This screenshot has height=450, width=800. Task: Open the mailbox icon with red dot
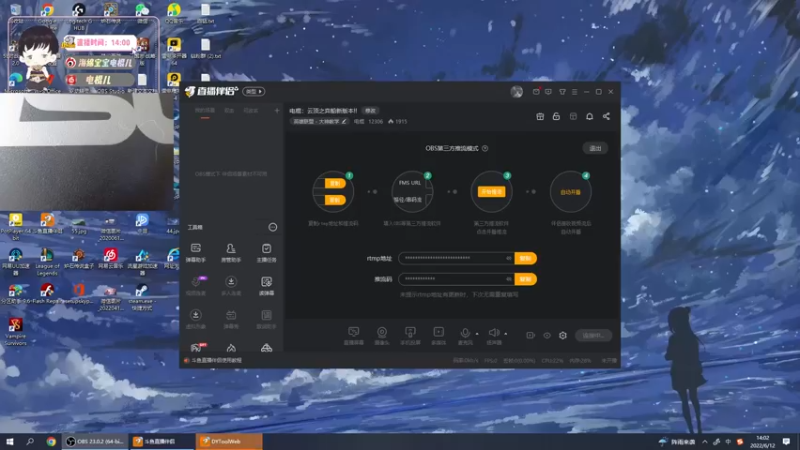click(x=536, y=92)
